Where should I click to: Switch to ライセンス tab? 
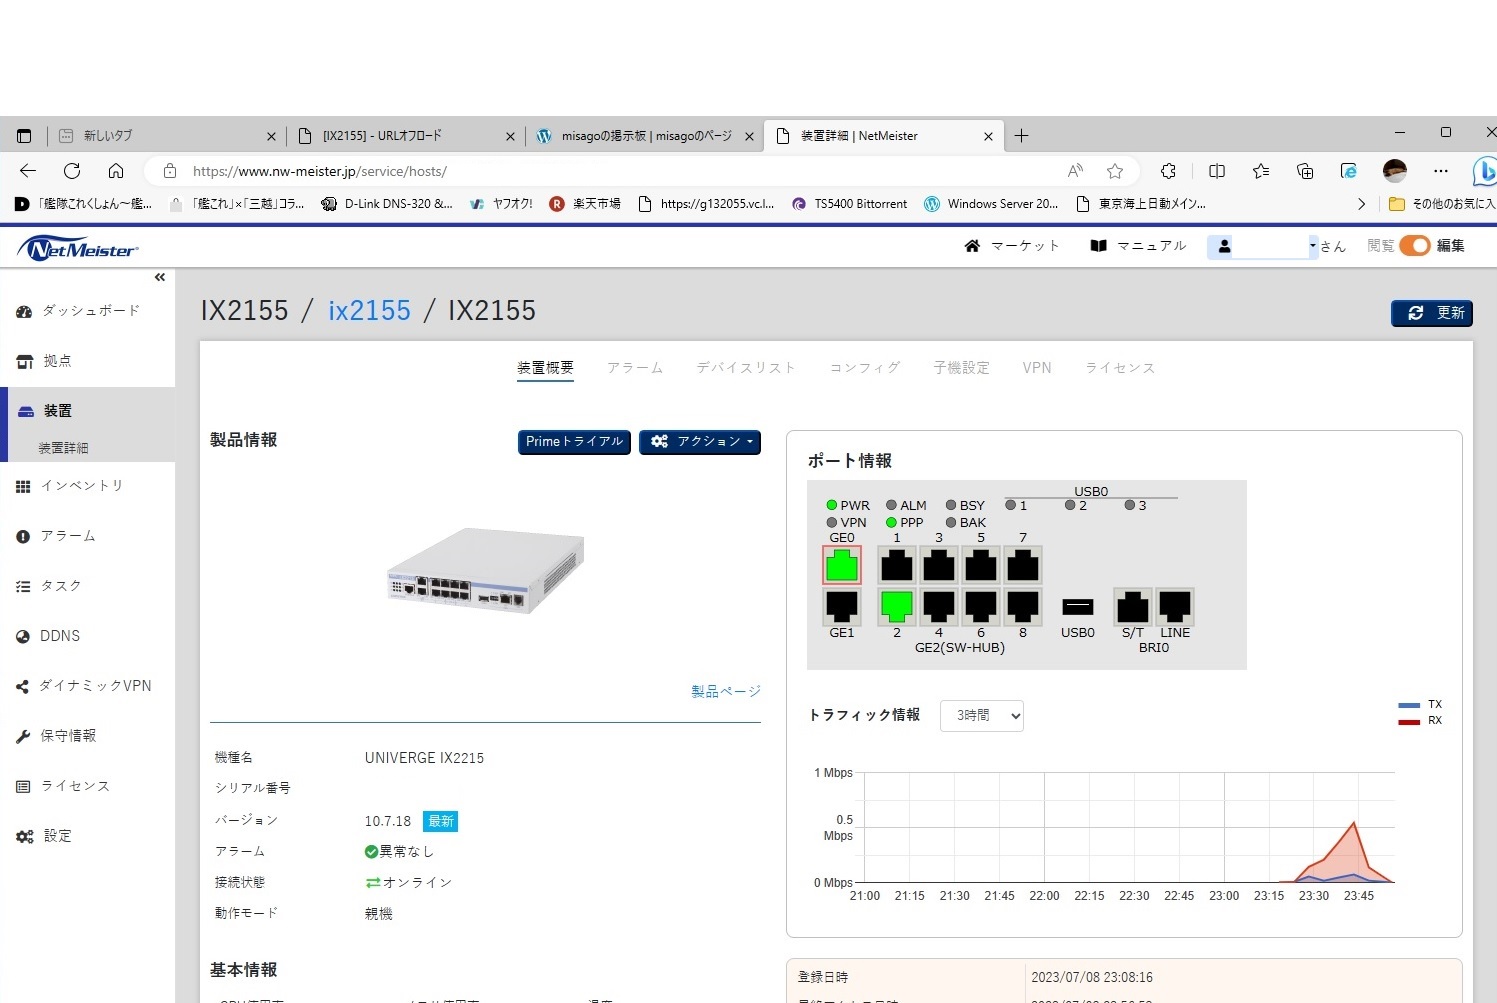[x=1120, y=368]
